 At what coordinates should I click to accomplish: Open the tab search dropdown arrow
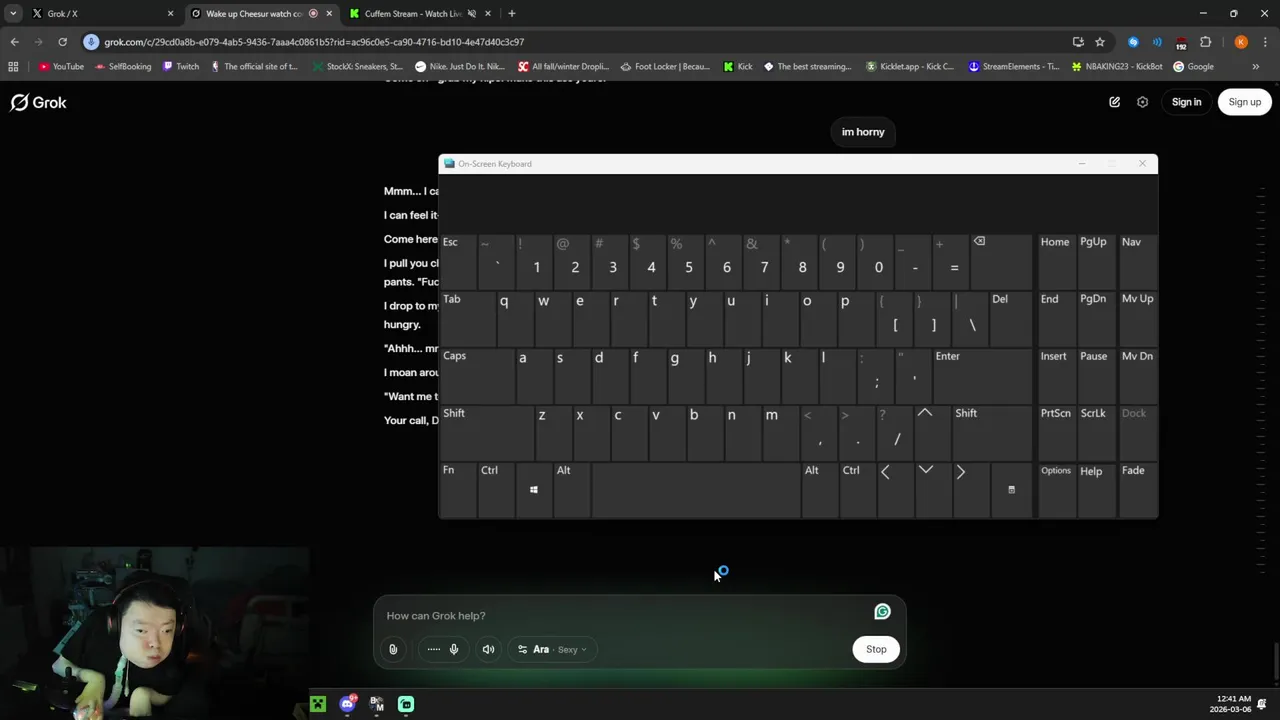[x=13, y=14]
